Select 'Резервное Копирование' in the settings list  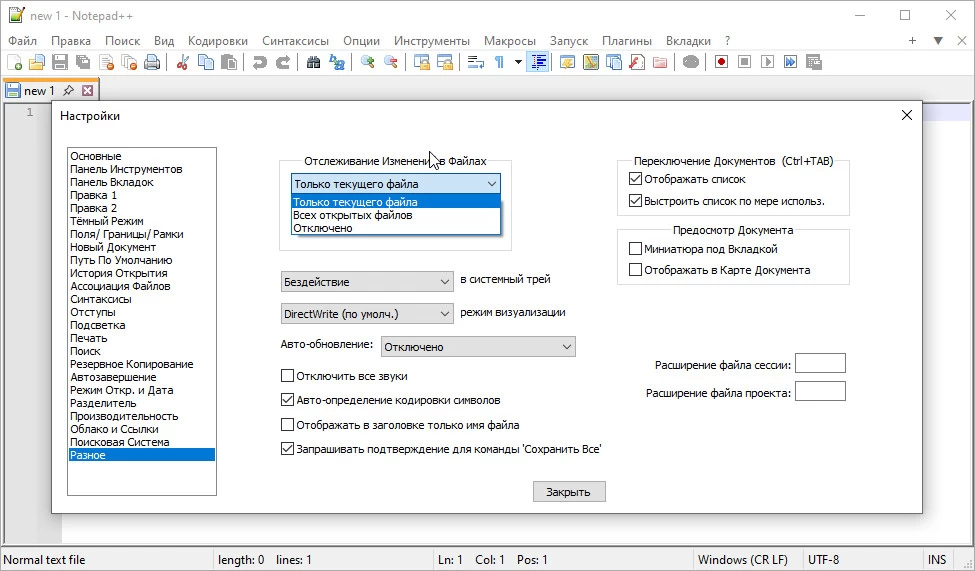tap(131, 364)
